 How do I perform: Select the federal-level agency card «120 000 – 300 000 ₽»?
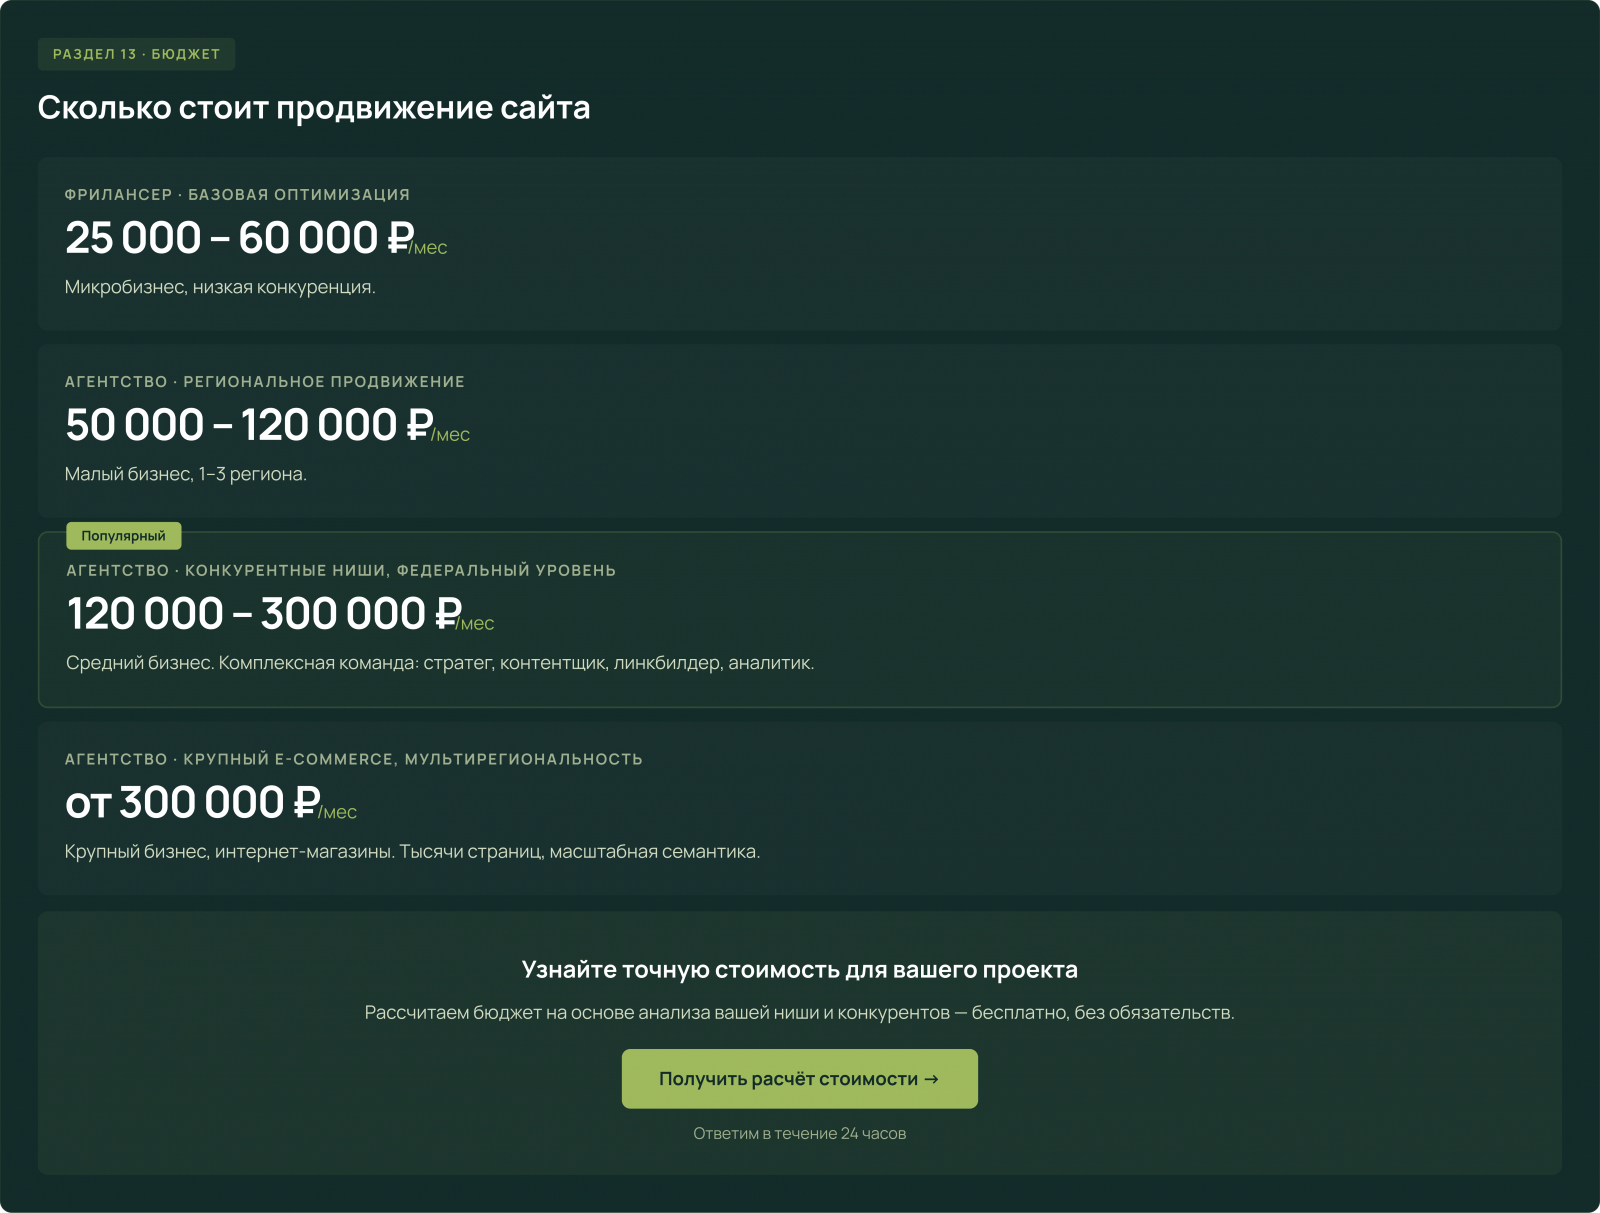coord(800,618)
